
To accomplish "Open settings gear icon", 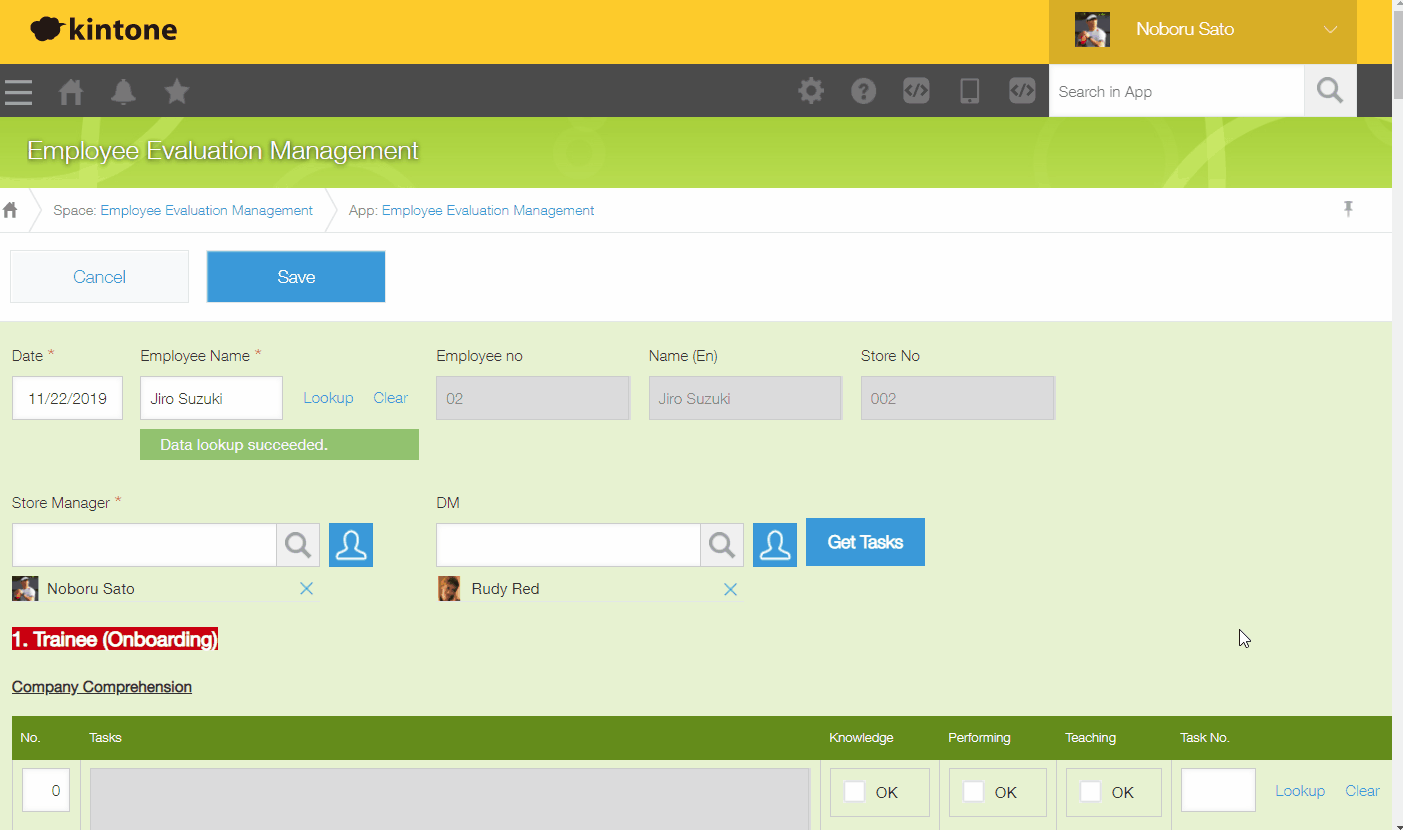I will click(x=811, y=91).
